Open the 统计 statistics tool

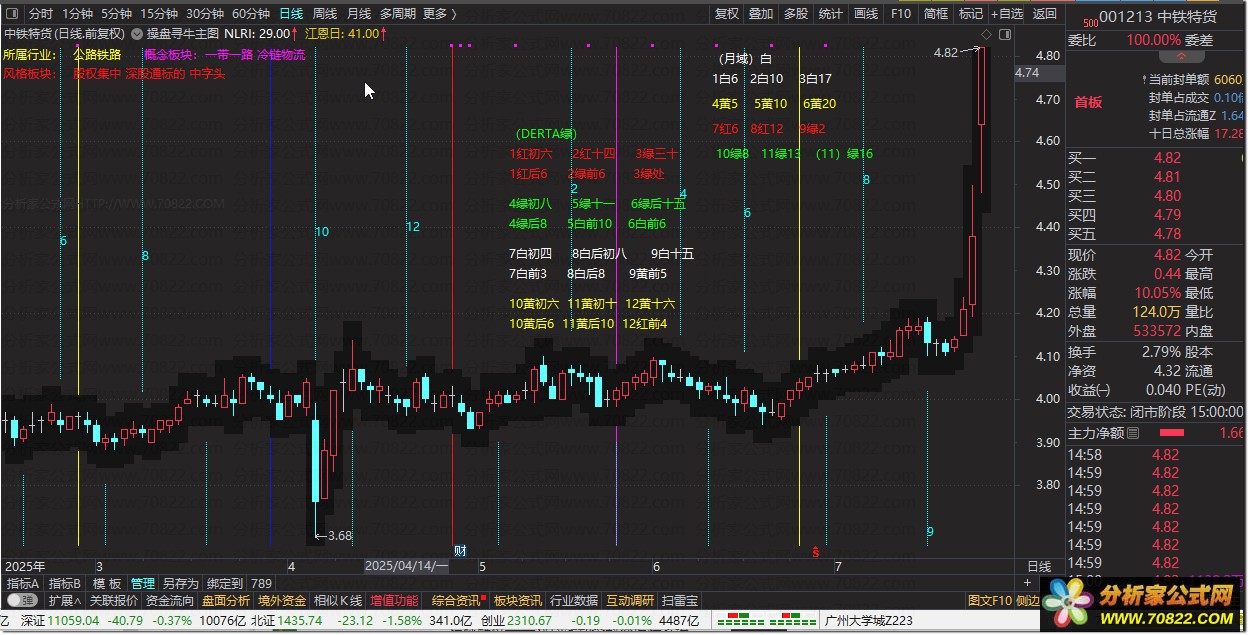pos(830,14)
